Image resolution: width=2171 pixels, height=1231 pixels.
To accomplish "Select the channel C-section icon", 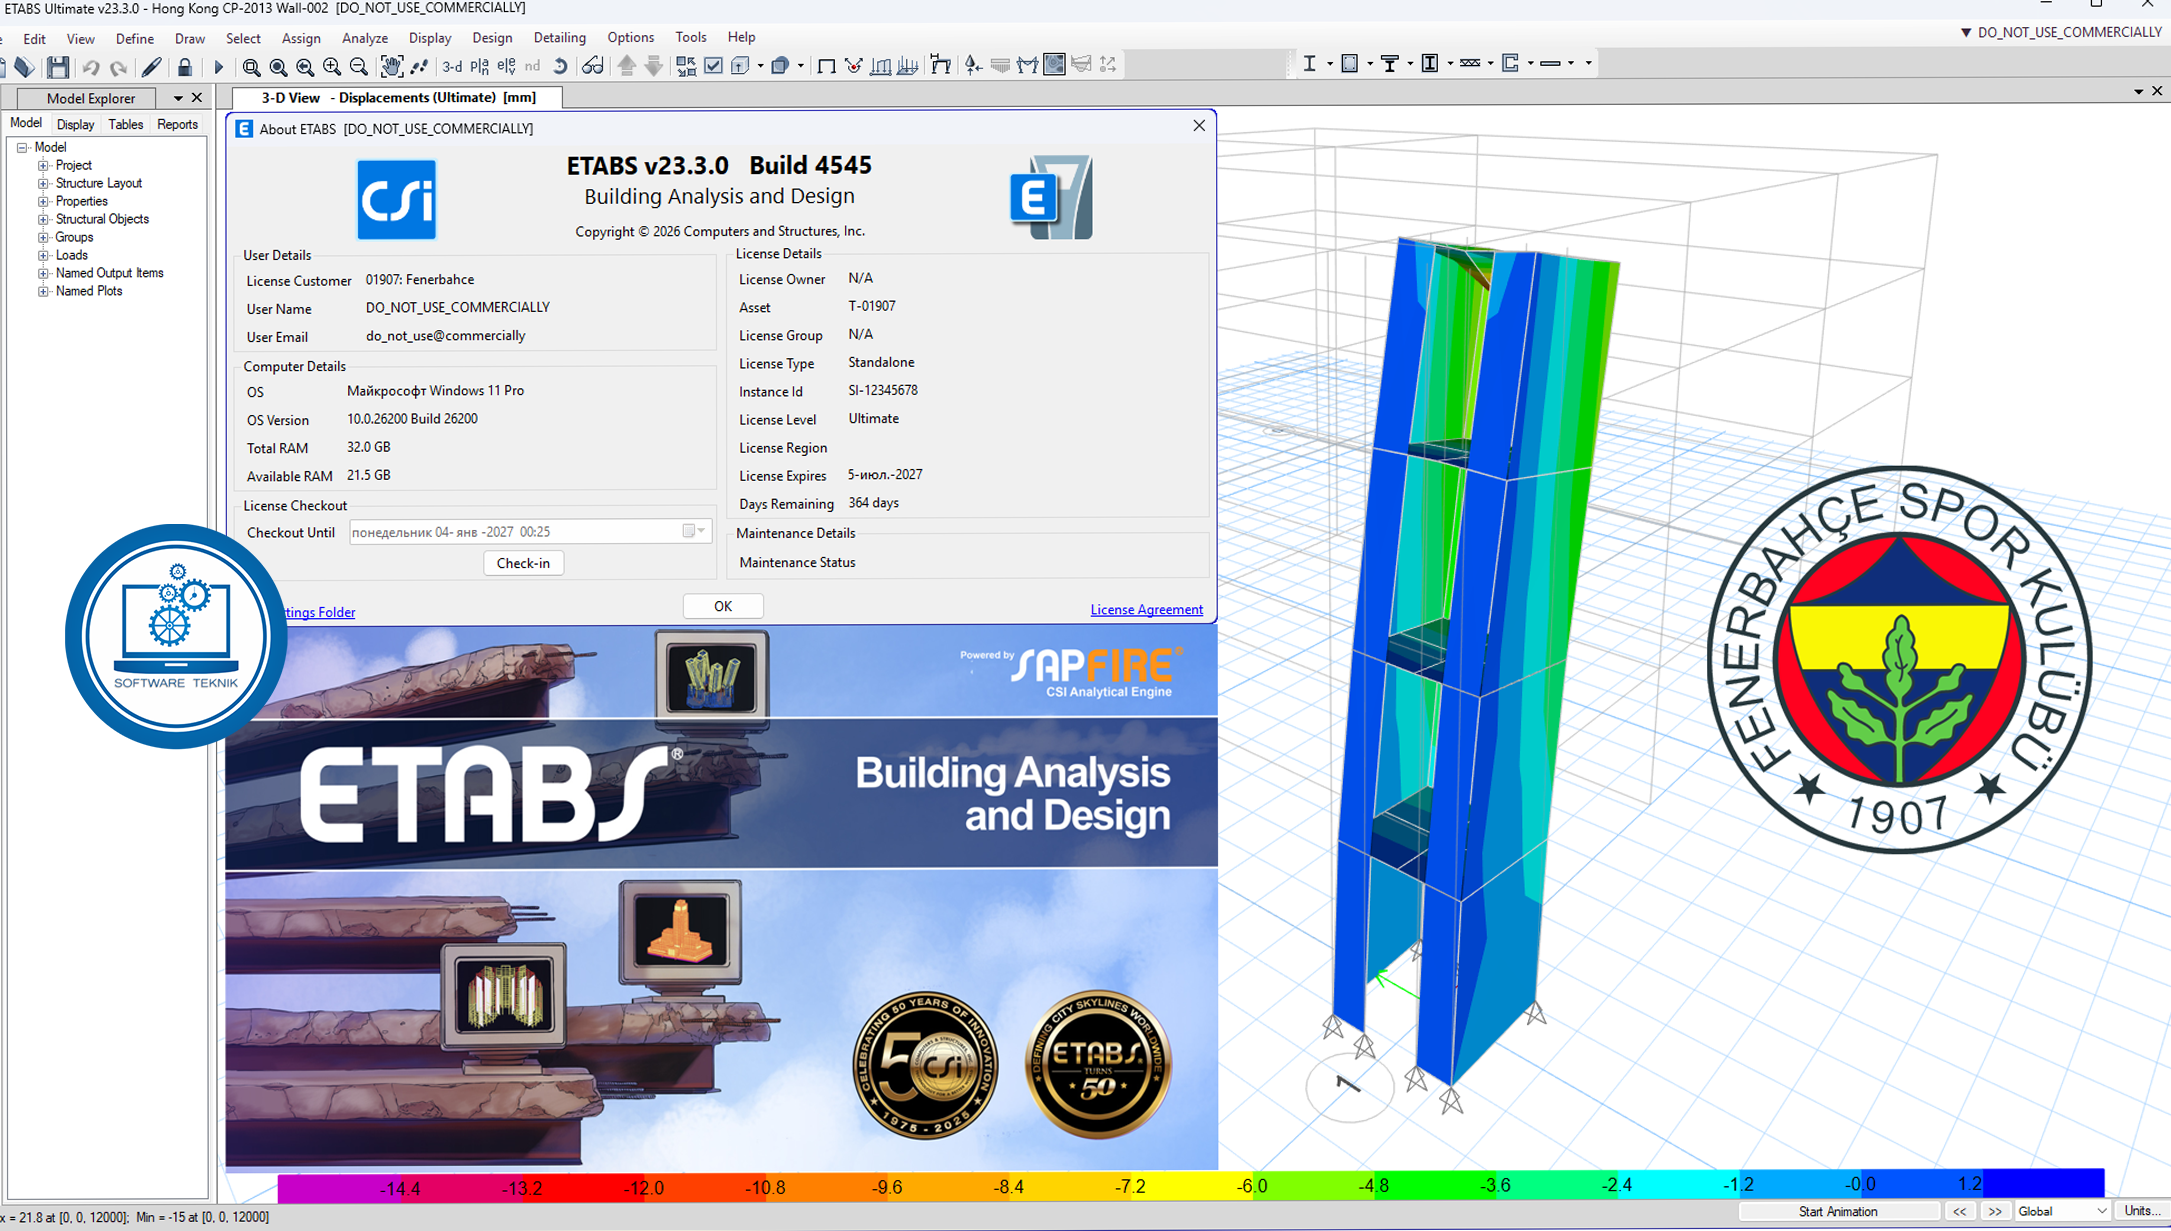I will coord(1511,63).
